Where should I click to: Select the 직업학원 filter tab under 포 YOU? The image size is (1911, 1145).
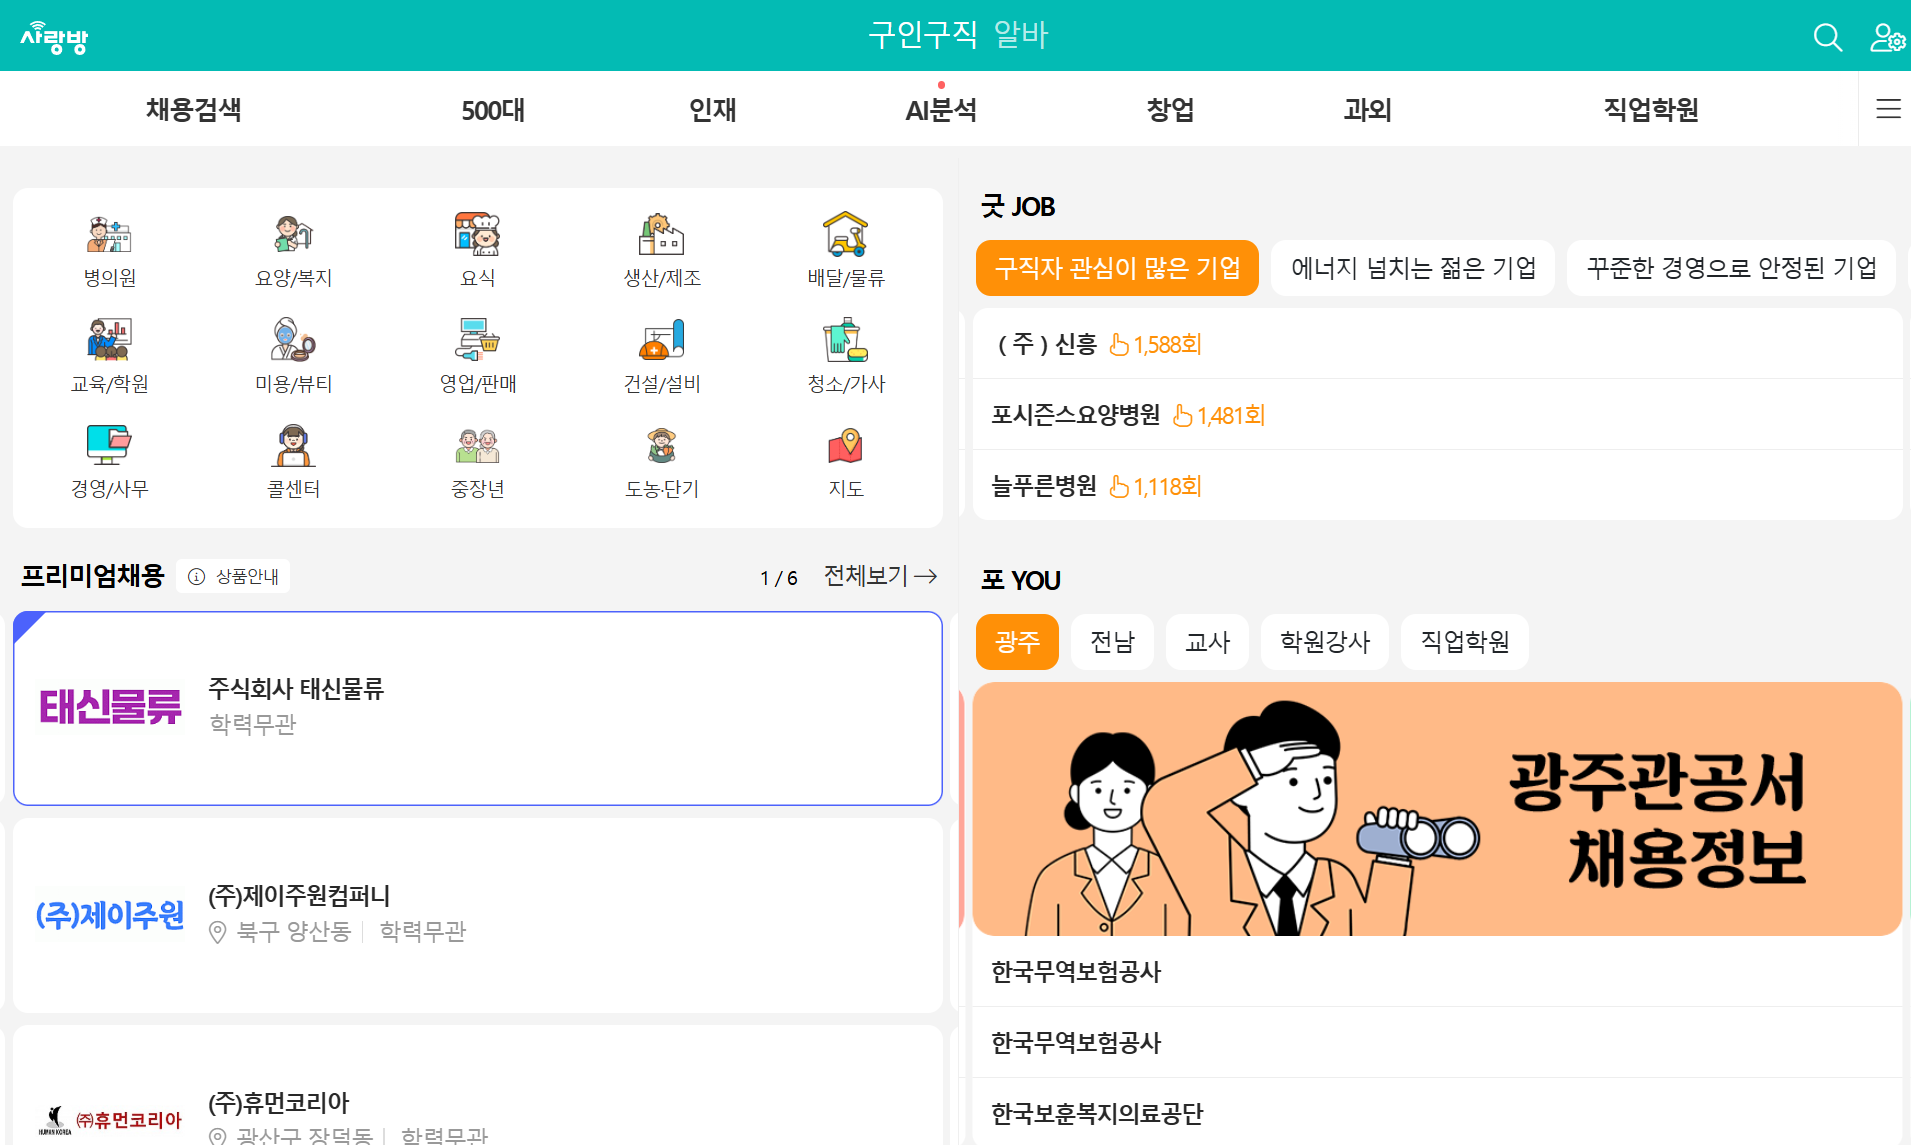pyautogui.click(x=1465, y=642)
